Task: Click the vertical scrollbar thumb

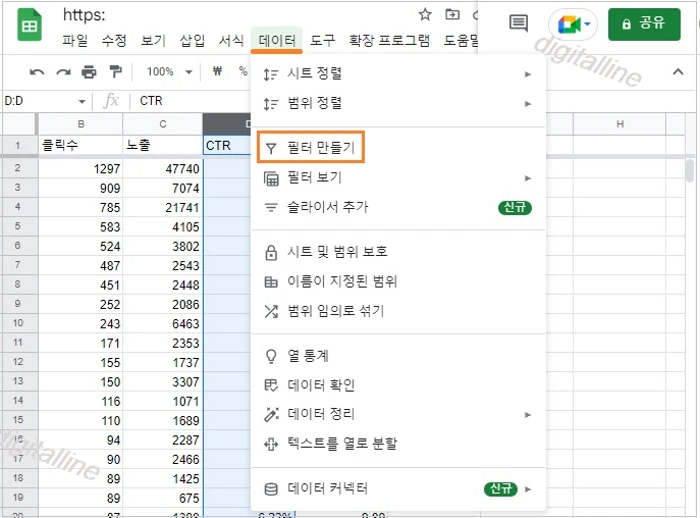Action: pyautogui.click(x=690, y=171)
